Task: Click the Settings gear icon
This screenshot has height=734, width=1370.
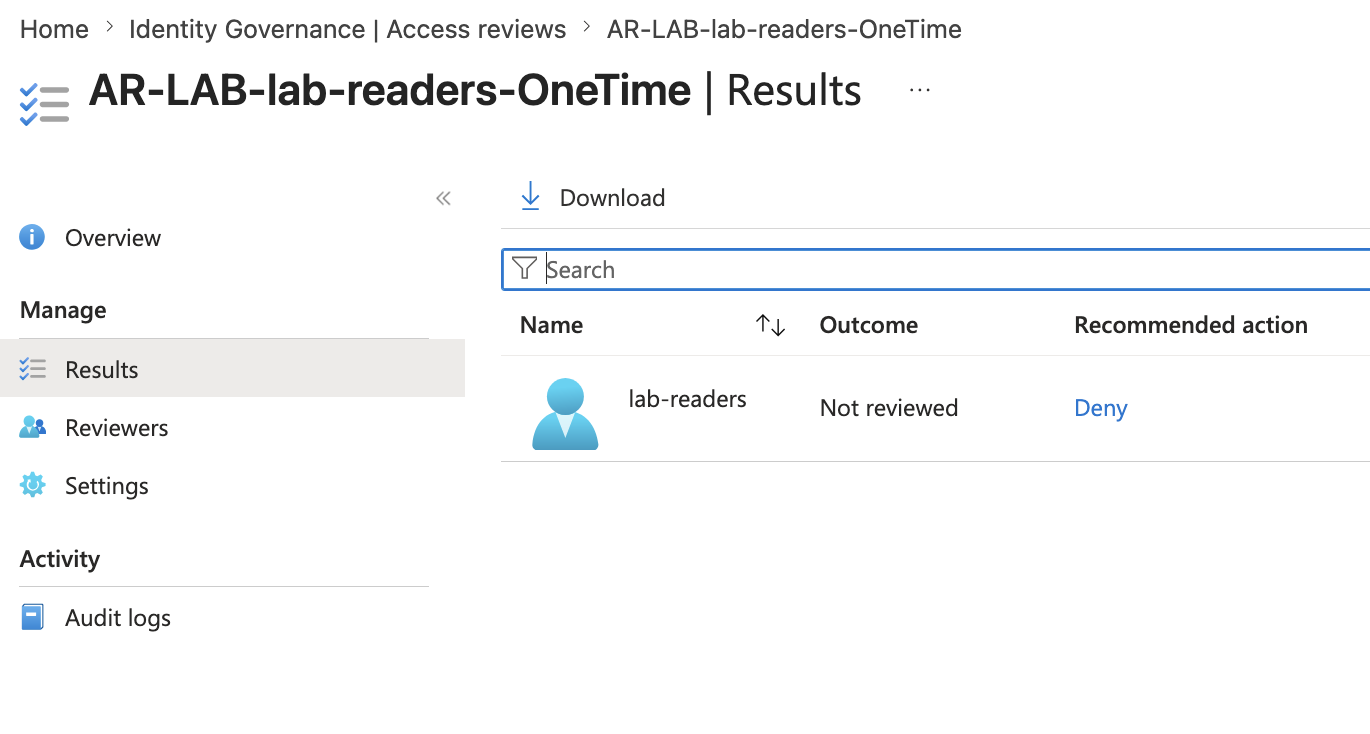Action: pyautogui.click(x=32, y=485)
